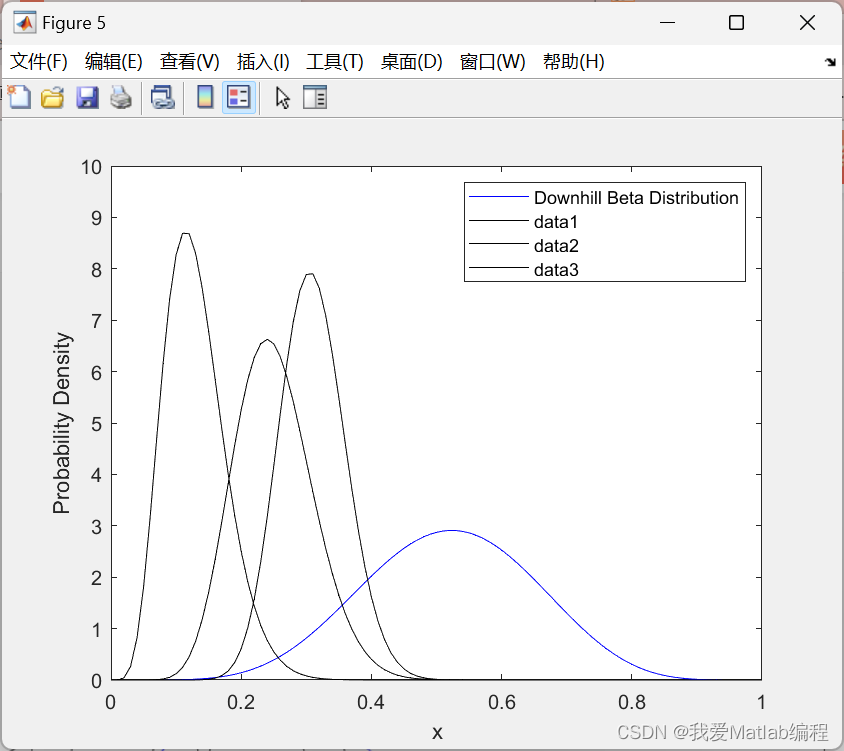Minimize the Figure 5 window
844x751 pixels.
(x=667, y=23)
